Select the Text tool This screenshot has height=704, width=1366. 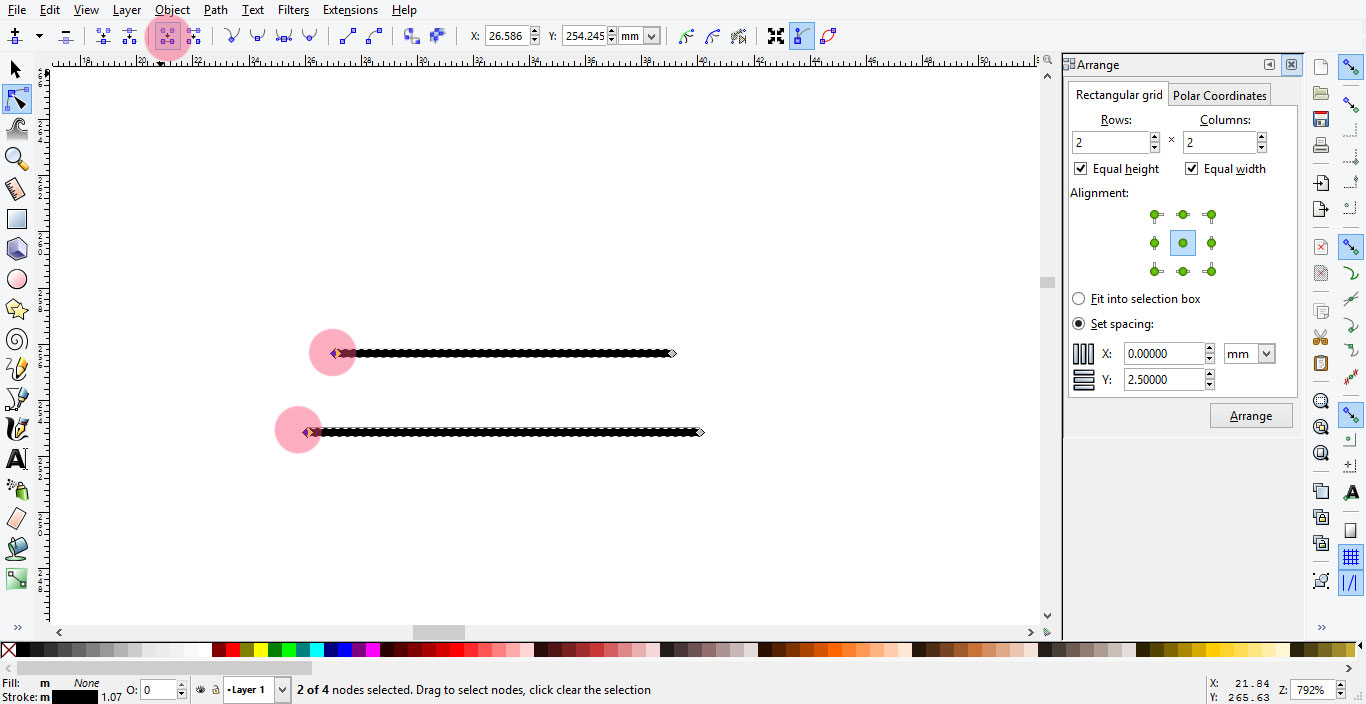tap(16, 459)
